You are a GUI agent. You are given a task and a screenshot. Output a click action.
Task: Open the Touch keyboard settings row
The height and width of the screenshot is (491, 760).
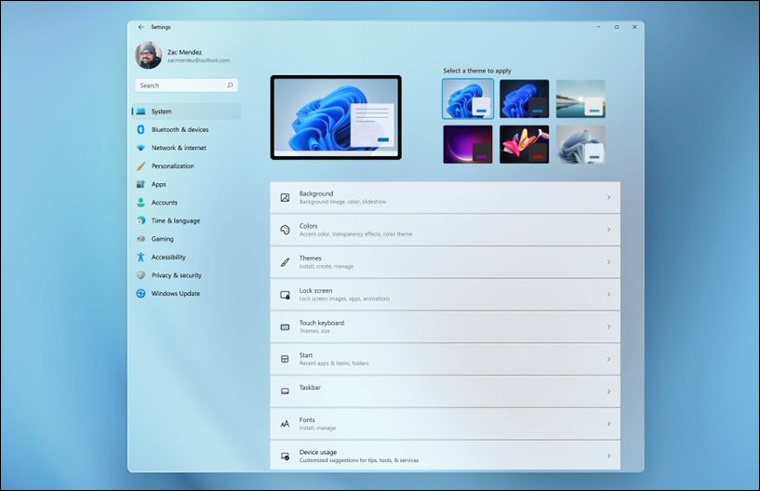[x=445, y=327]
